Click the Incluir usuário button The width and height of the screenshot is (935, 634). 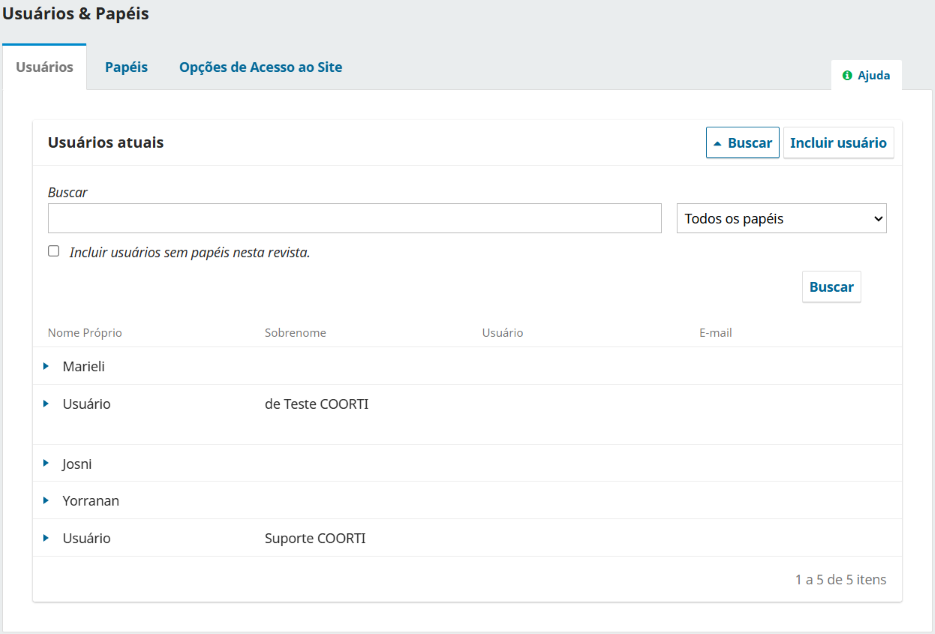[837, 143]
